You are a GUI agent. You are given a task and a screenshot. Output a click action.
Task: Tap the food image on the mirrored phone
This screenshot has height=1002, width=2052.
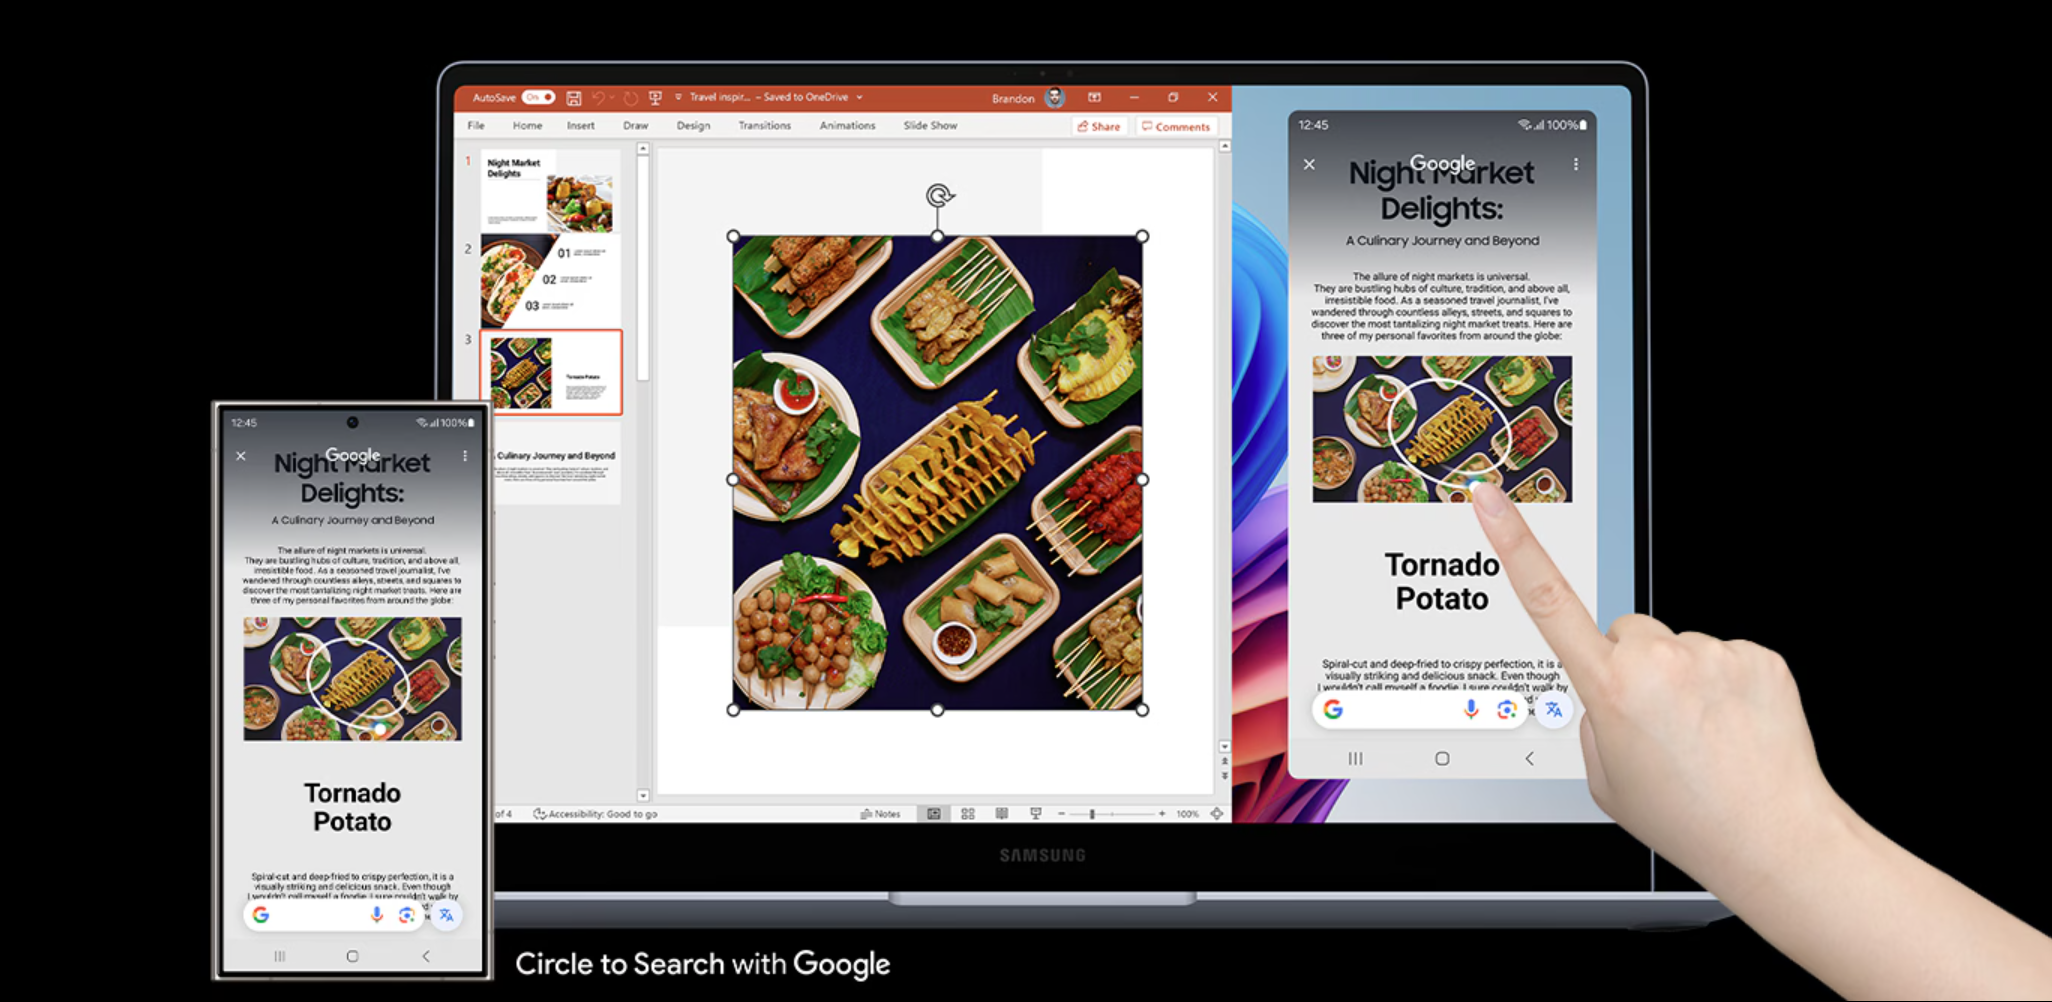pos(1442,429)
